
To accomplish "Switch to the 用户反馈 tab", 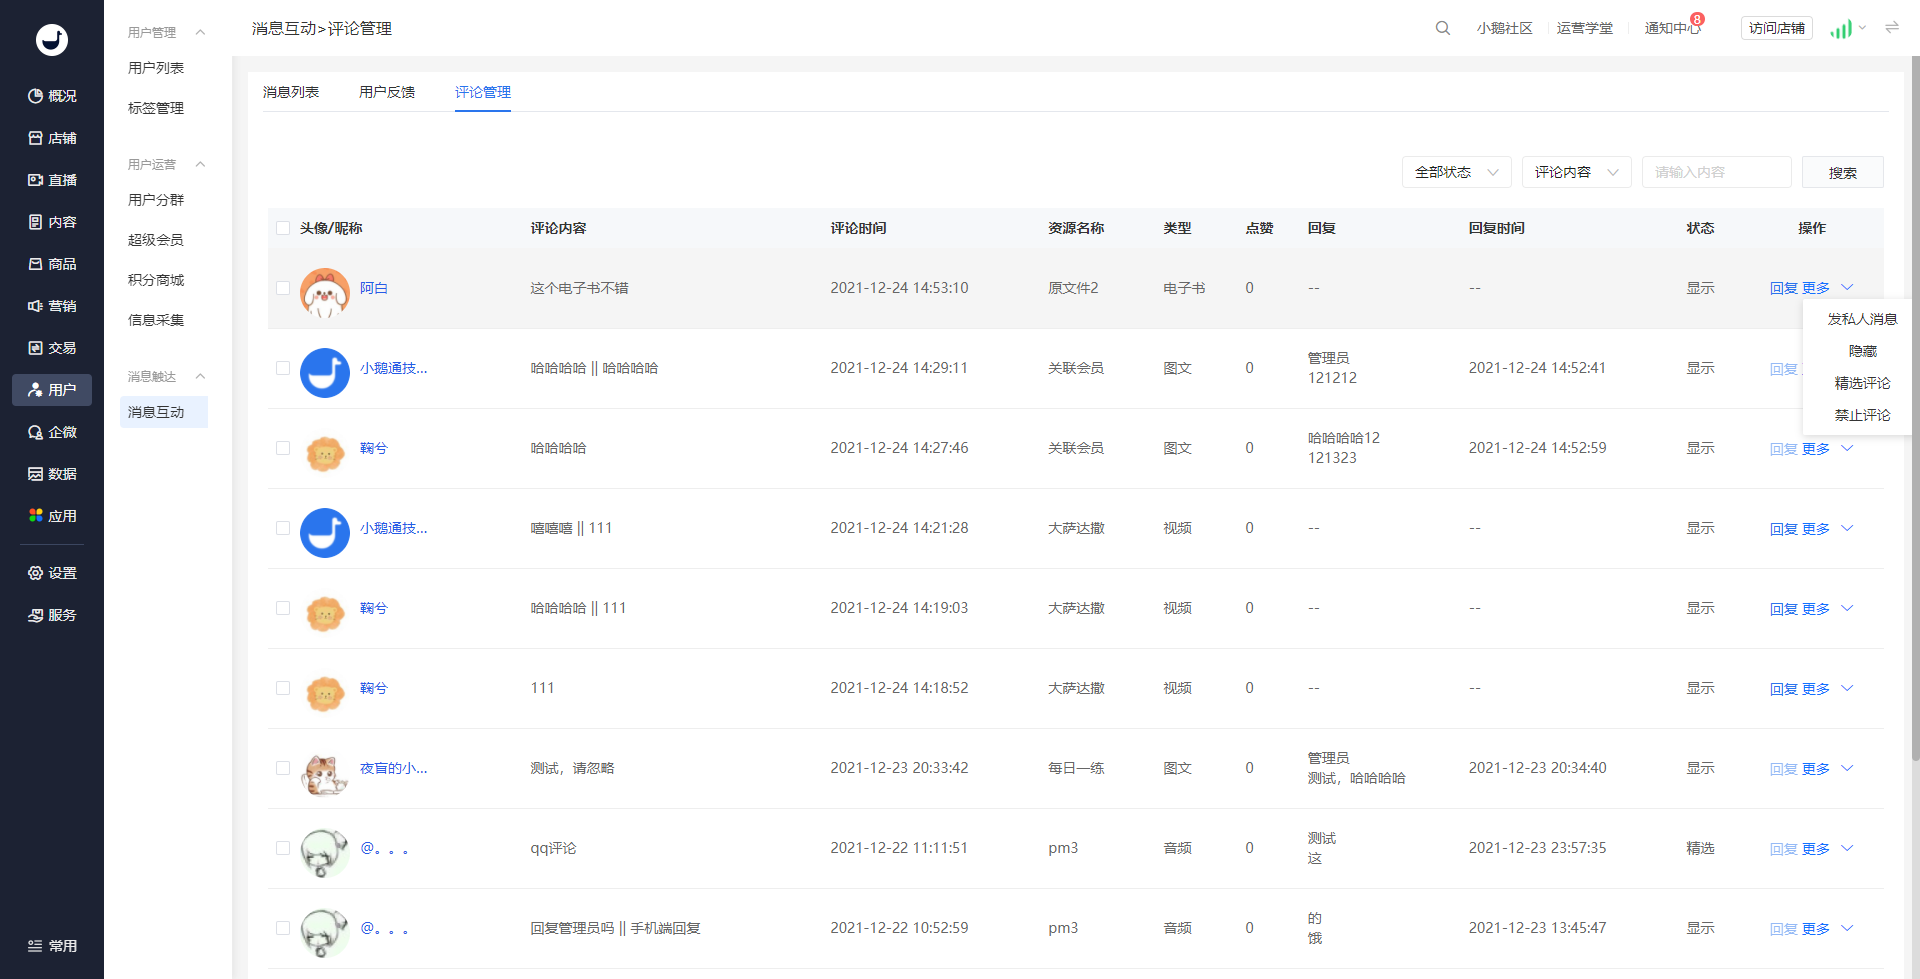I will pos(387,92).
